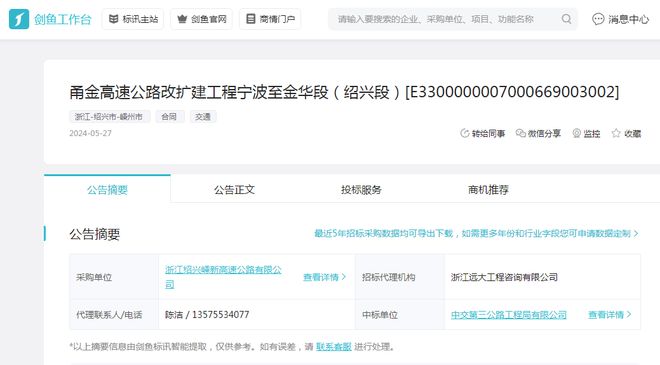Image resolution: width=660 pixels, height=365 pixels.
Task: Click the 标讯主站 book icon
Action: pos(114,19)
